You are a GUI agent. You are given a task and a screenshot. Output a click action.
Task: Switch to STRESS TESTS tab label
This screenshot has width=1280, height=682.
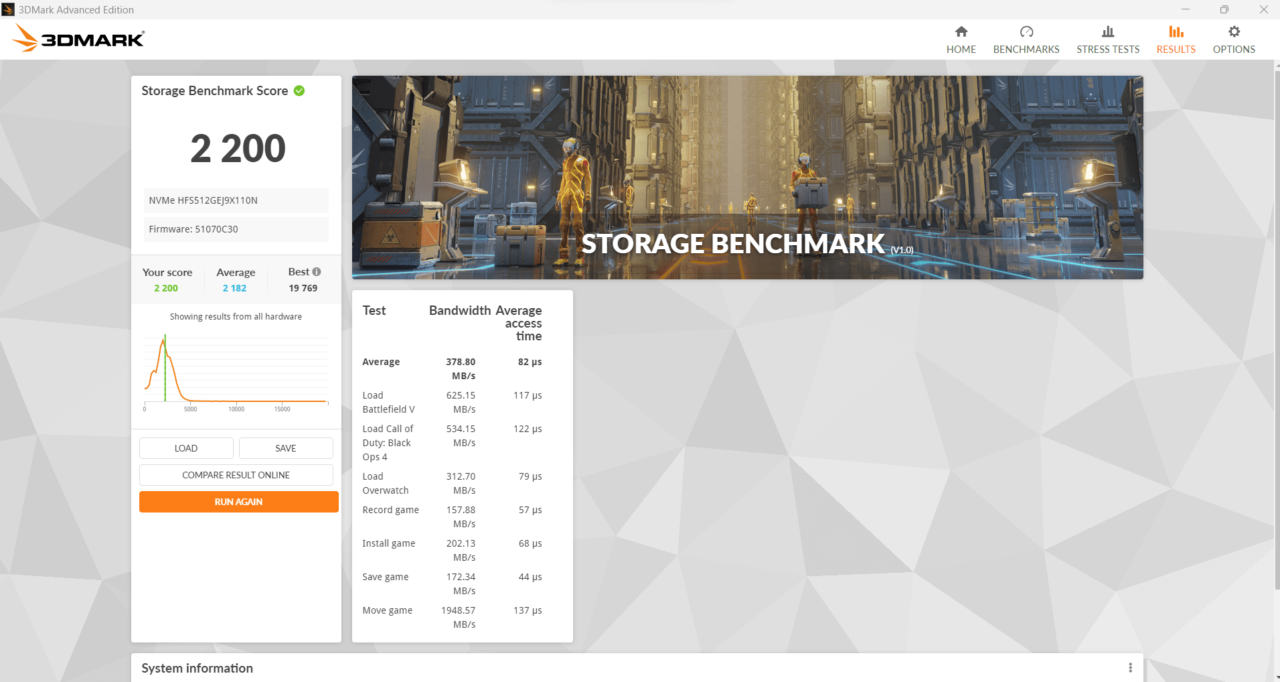(1107, 49)
